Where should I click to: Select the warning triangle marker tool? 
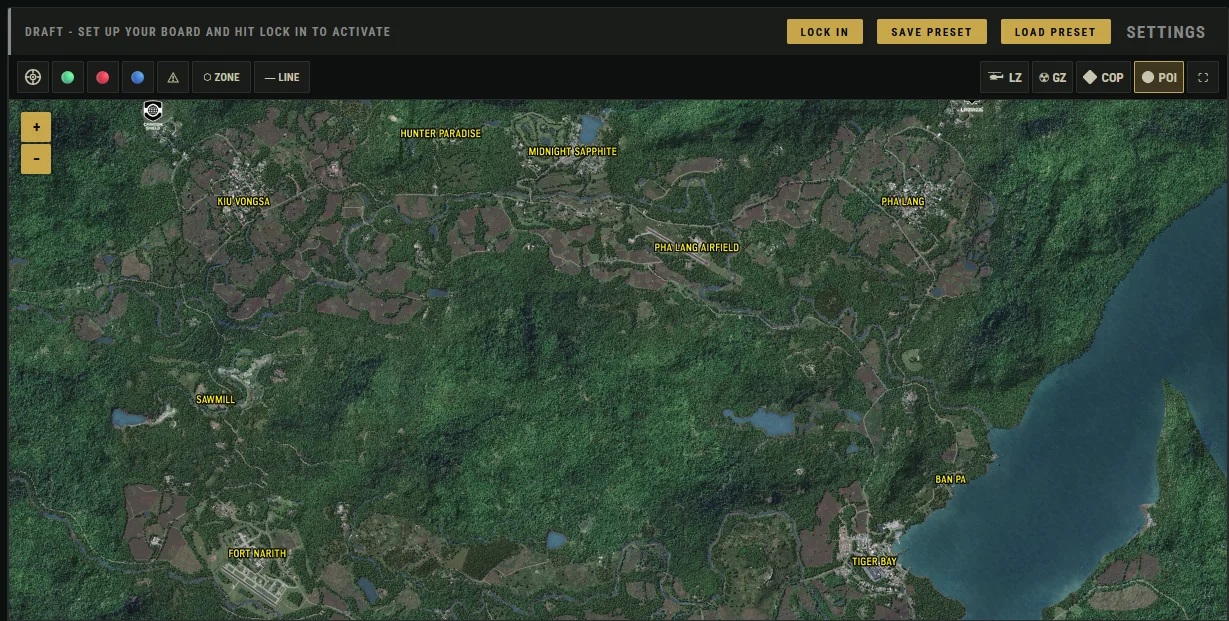[173, 77]
